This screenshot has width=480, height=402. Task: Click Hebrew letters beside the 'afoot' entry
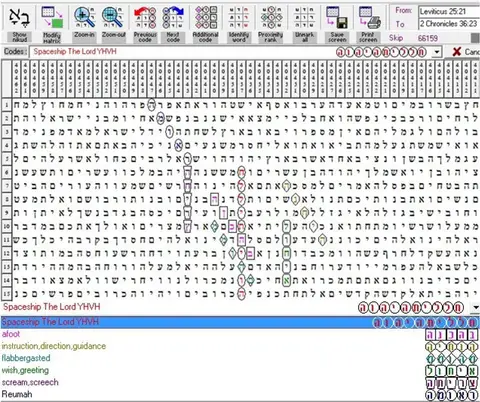tap(452, 335)
